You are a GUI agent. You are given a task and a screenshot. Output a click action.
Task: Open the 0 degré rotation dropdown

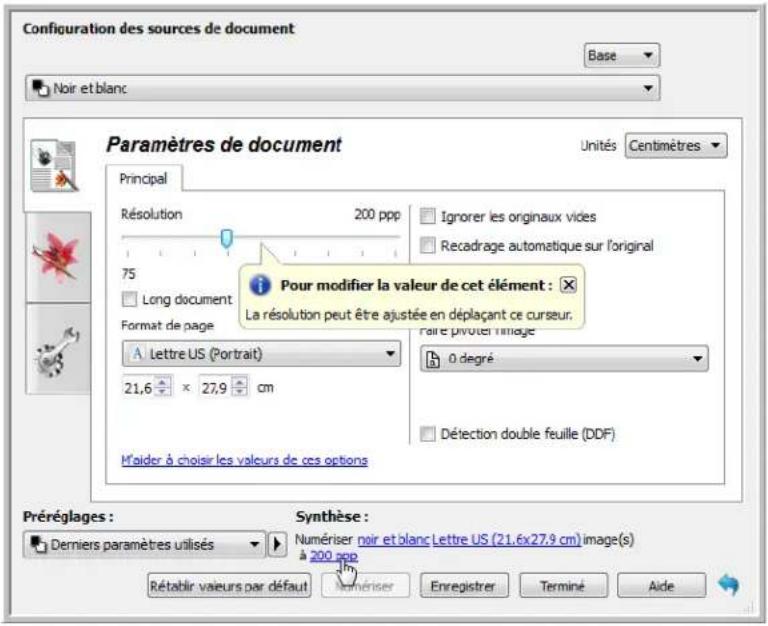pos(564,359)
